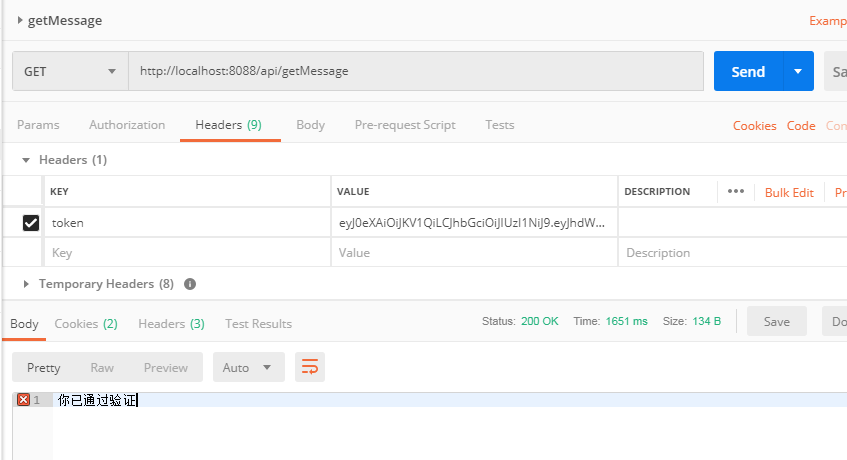Click the 200 OK status text
The width and height of the screenshot is (847, 460).
tap(540, 321)
